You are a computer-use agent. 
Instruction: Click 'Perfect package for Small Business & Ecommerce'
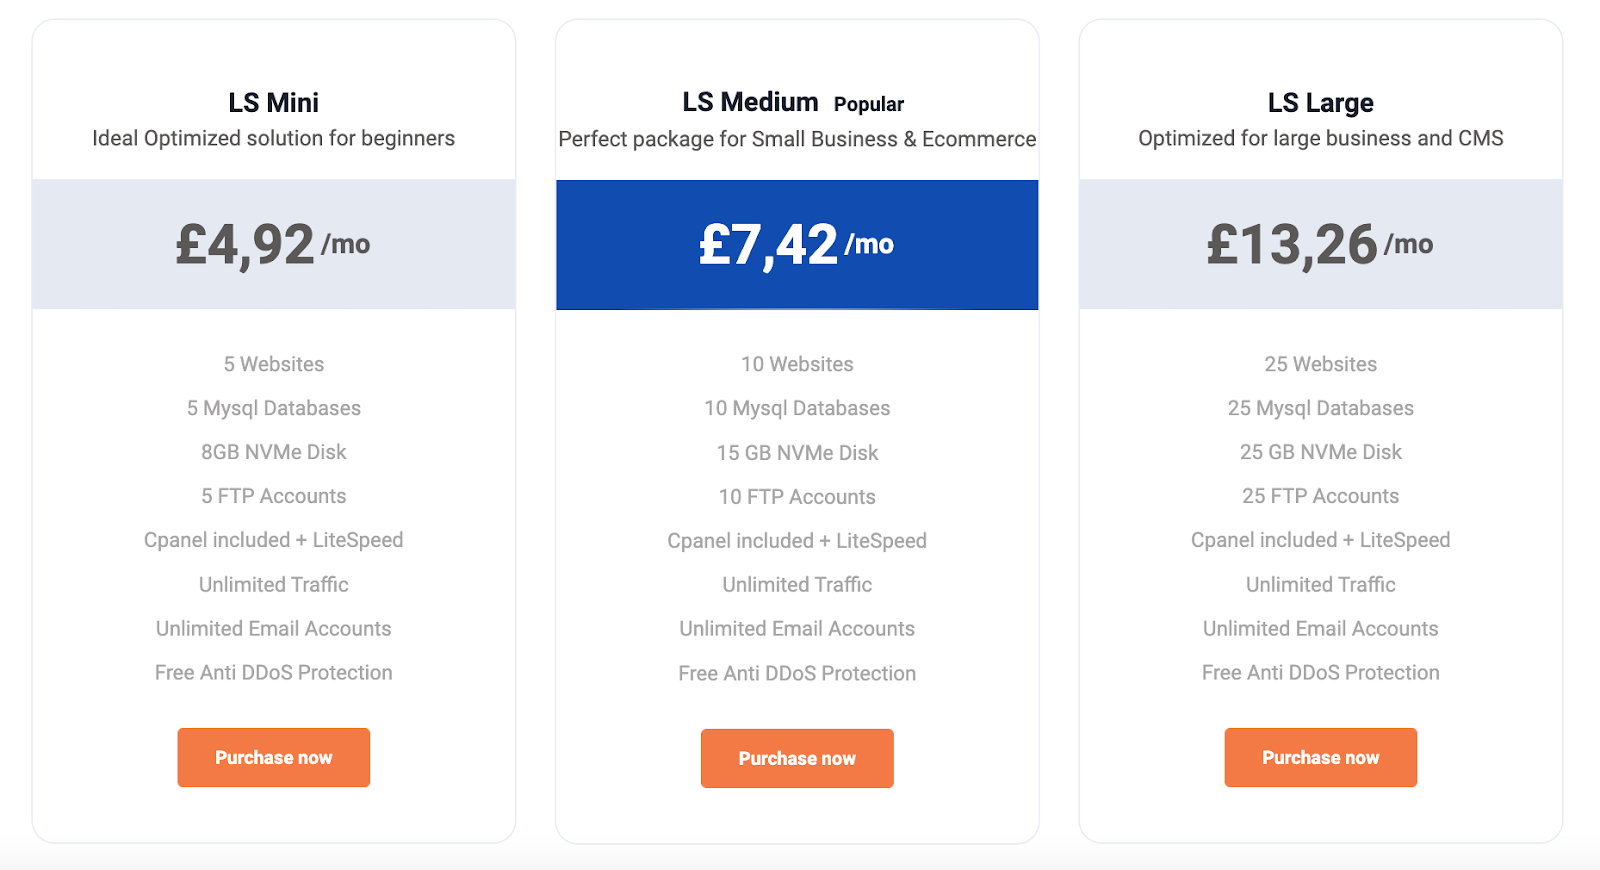(797, 139)
